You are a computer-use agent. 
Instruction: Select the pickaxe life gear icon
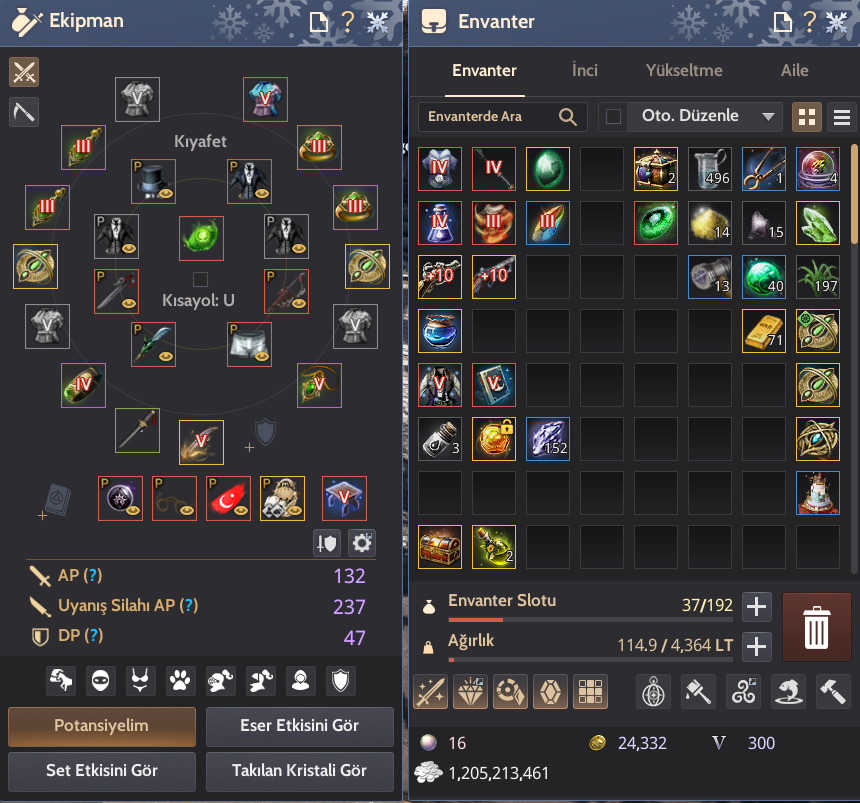[24, 112]
